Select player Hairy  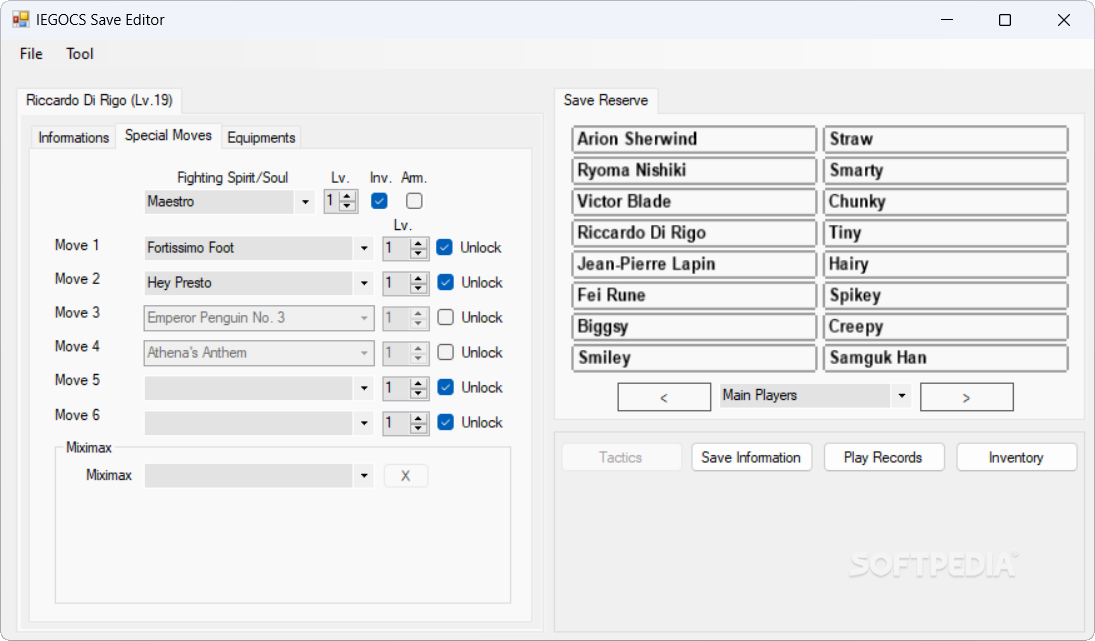click(946, 264)
